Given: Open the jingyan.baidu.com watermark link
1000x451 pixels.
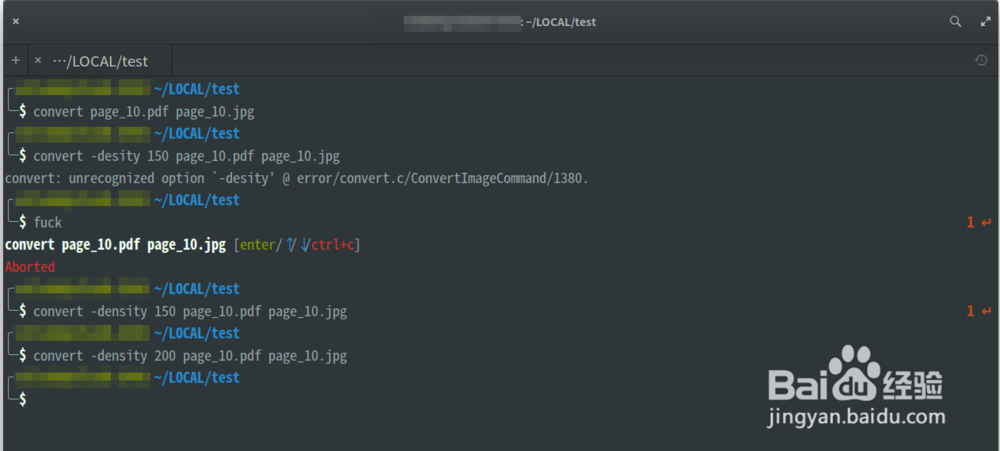Looking at the screenshot, I should [x=856, y=417].
